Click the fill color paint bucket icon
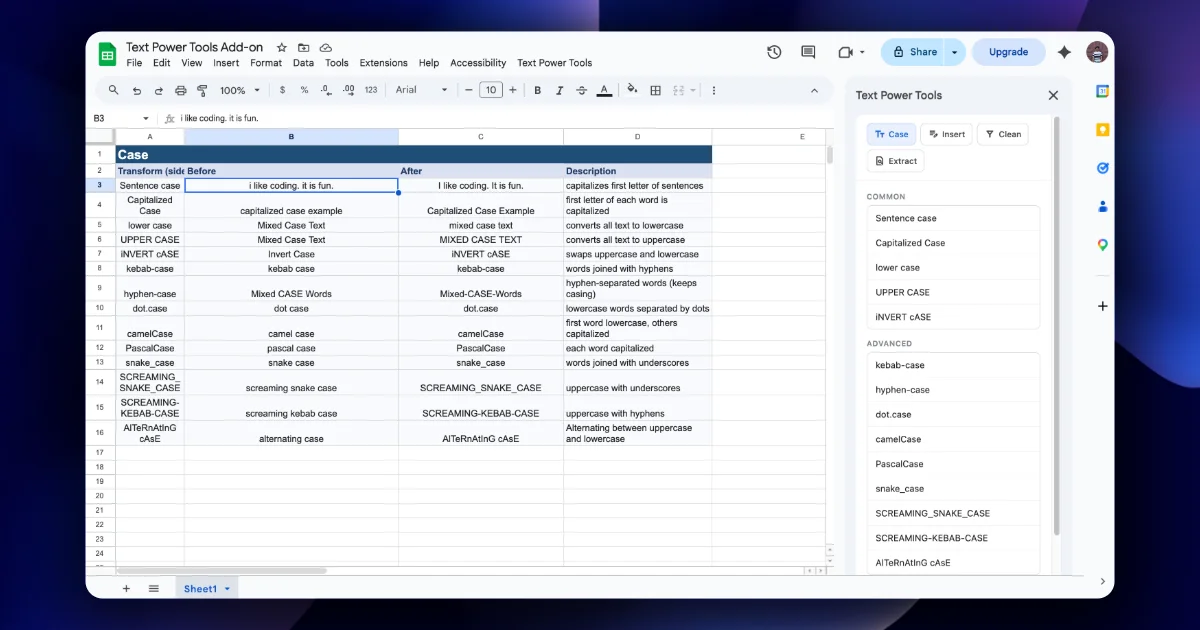 pos(631,90)
